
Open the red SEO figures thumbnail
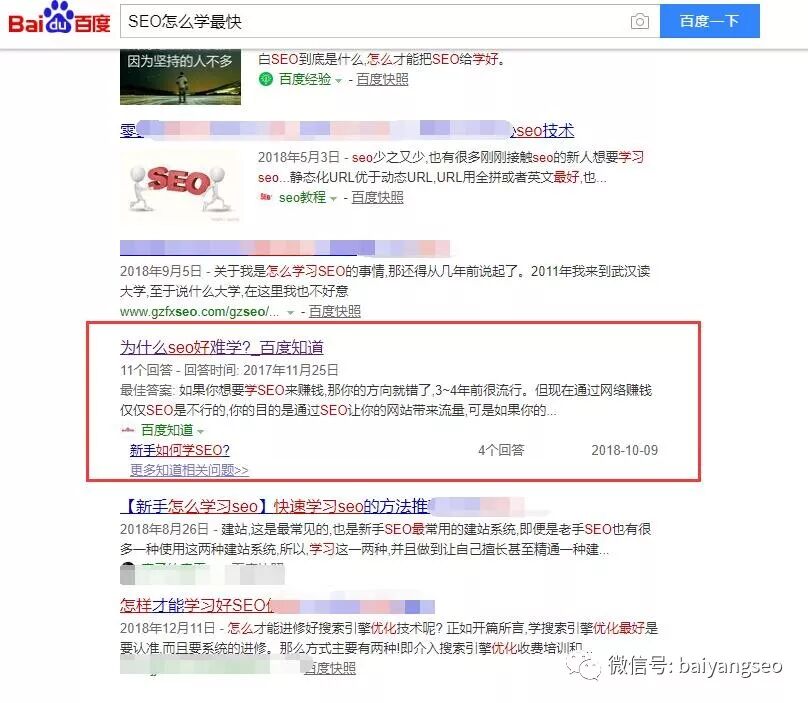tap(180, 187)
